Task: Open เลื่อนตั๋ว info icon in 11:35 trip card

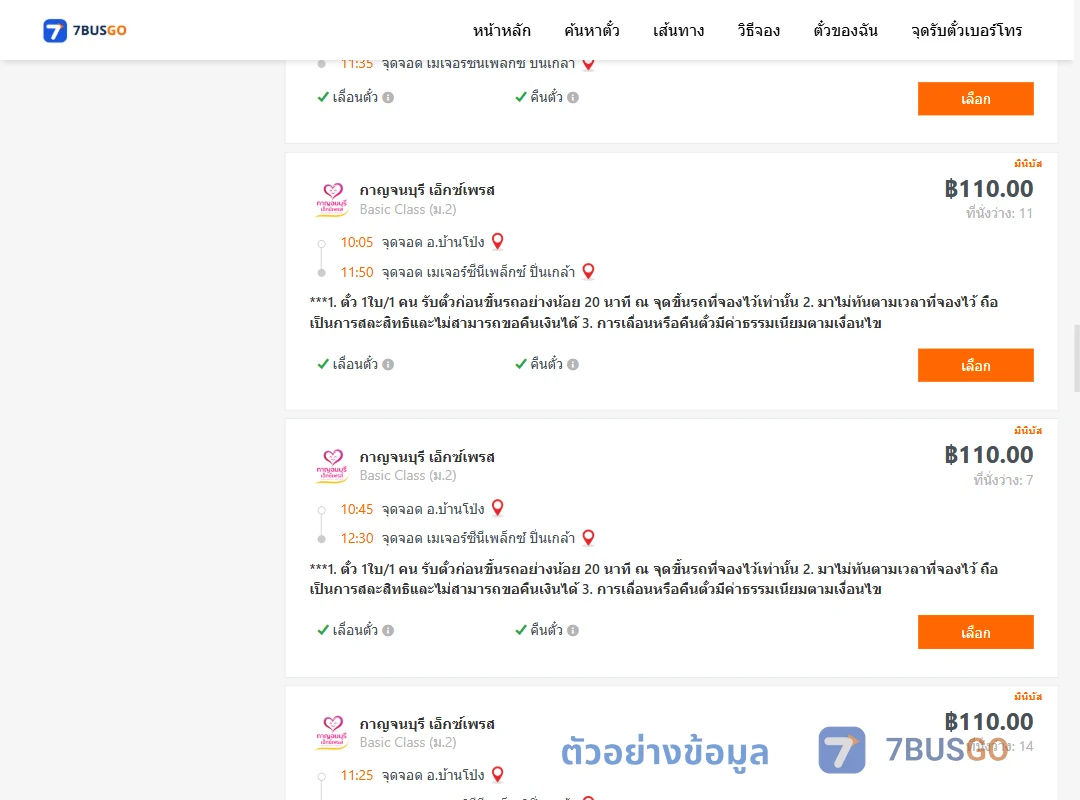Action: pos(388,98)
